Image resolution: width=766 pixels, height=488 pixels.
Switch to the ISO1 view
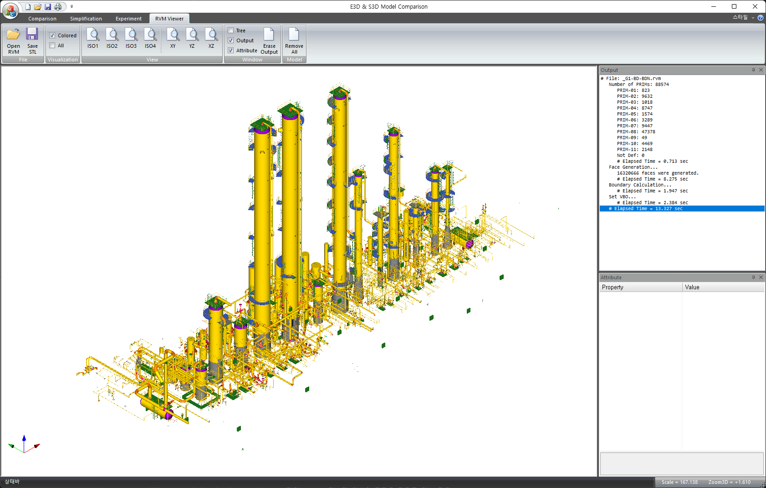pos(93,39)
